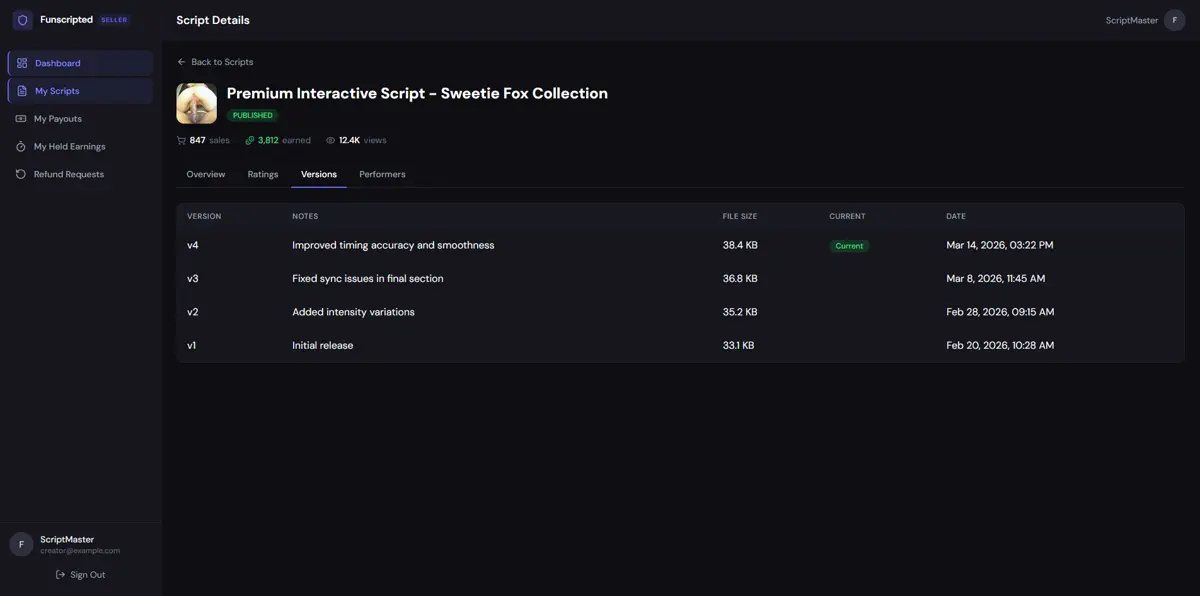Screen dimensions: 1200x596
Task: Open My Payouts section
Action: point(80,119)
